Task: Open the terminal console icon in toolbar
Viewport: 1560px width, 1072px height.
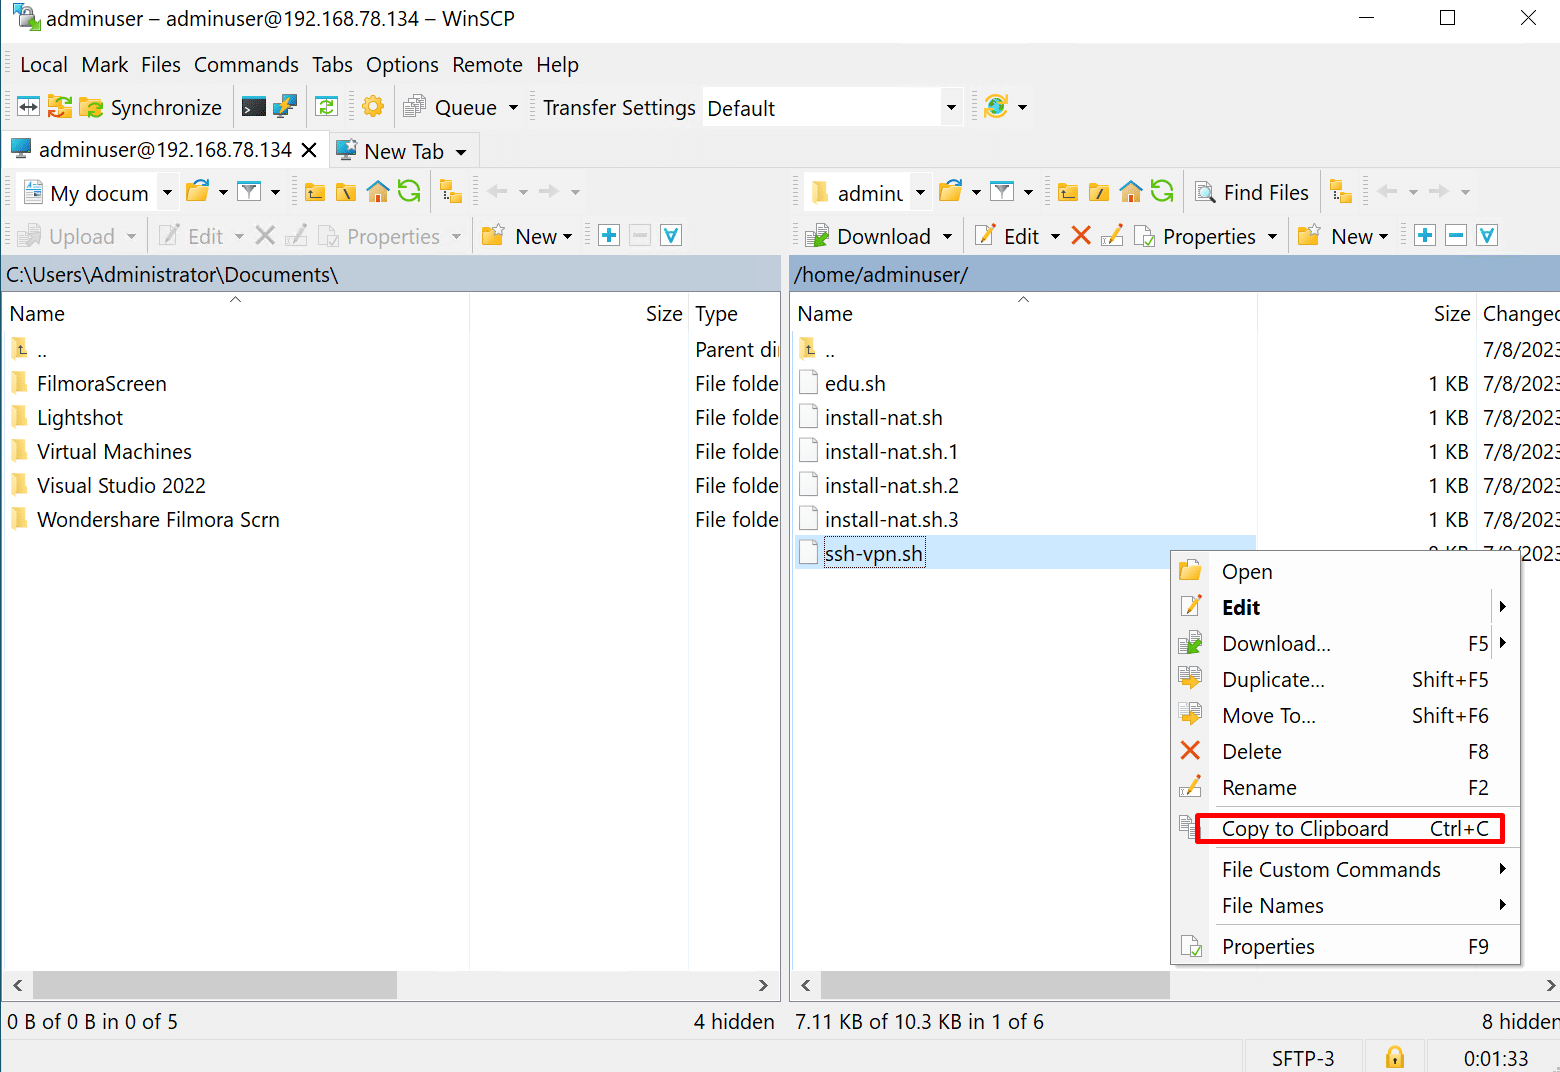Action: click(254, 107)
